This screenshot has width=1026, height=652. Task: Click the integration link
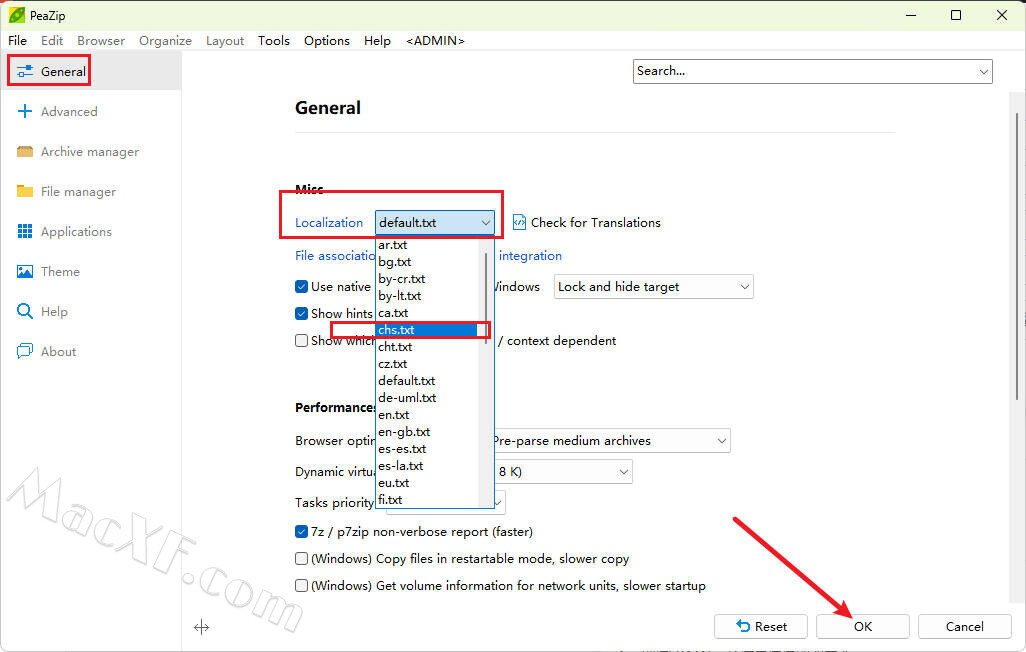coord(530,255)
